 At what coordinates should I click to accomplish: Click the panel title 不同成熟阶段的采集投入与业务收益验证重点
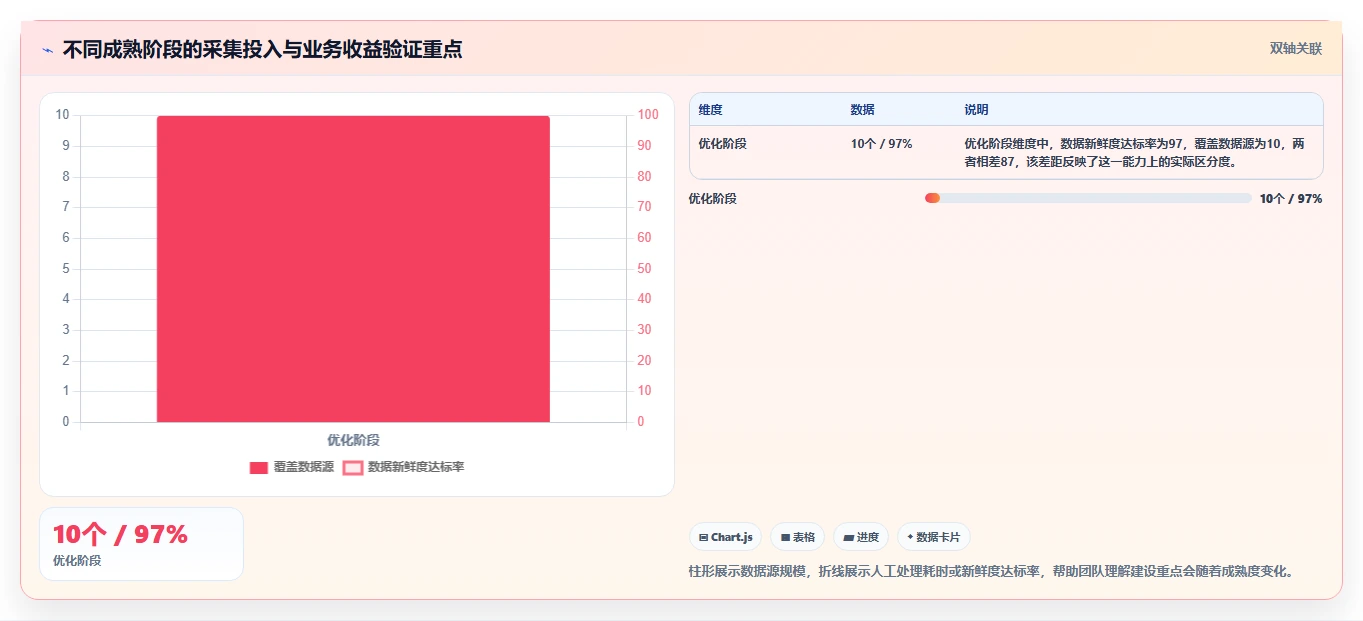click(x=262, y=49)
